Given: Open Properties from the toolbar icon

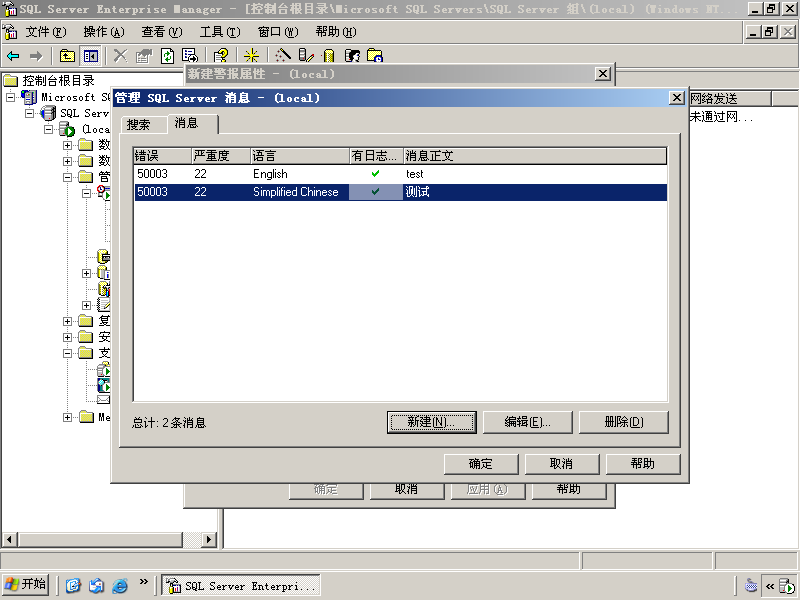Looking at the screenshot, I should [x=144, y=56].
